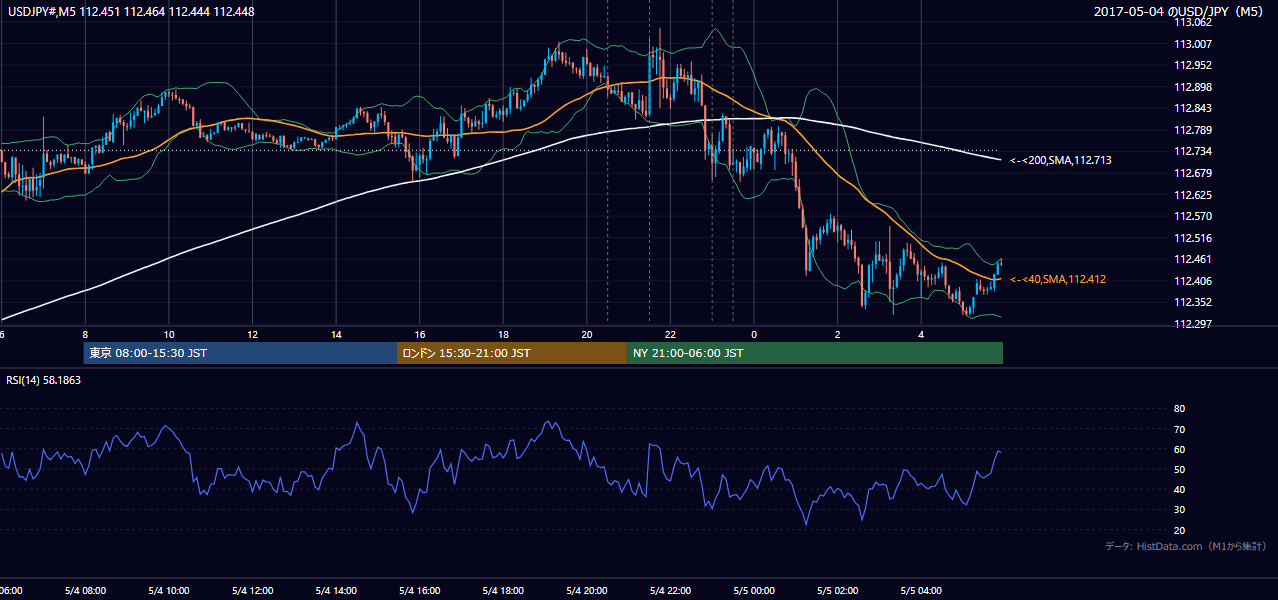The image size is (1278, 600).
Task: Click the 5/5 02:00 time axis label
Action: (837, 591)
